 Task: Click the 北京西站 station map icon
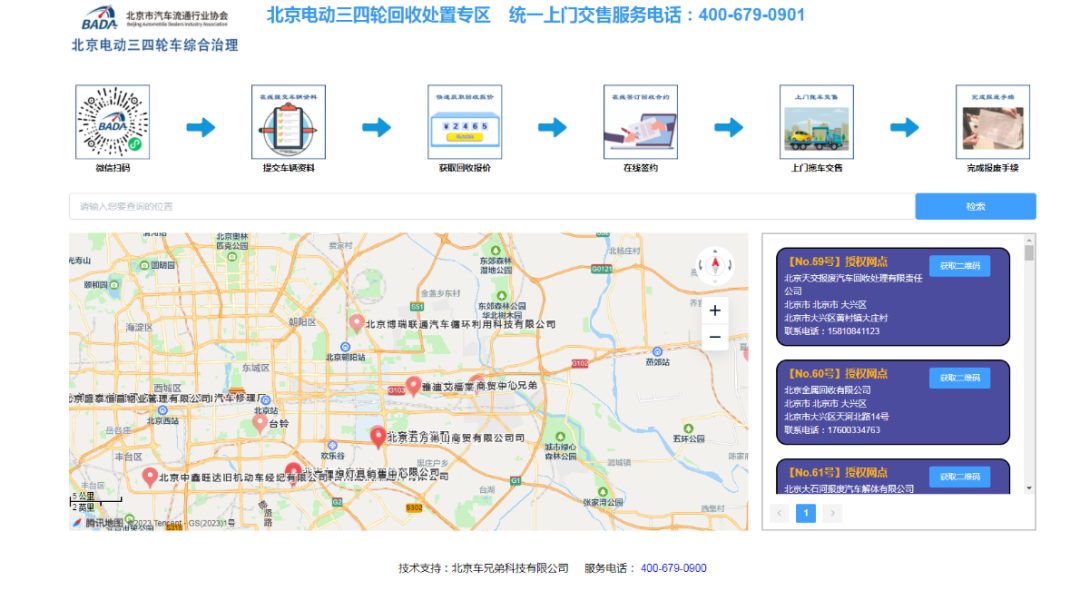pyautogui.click(x=163, y=411)
